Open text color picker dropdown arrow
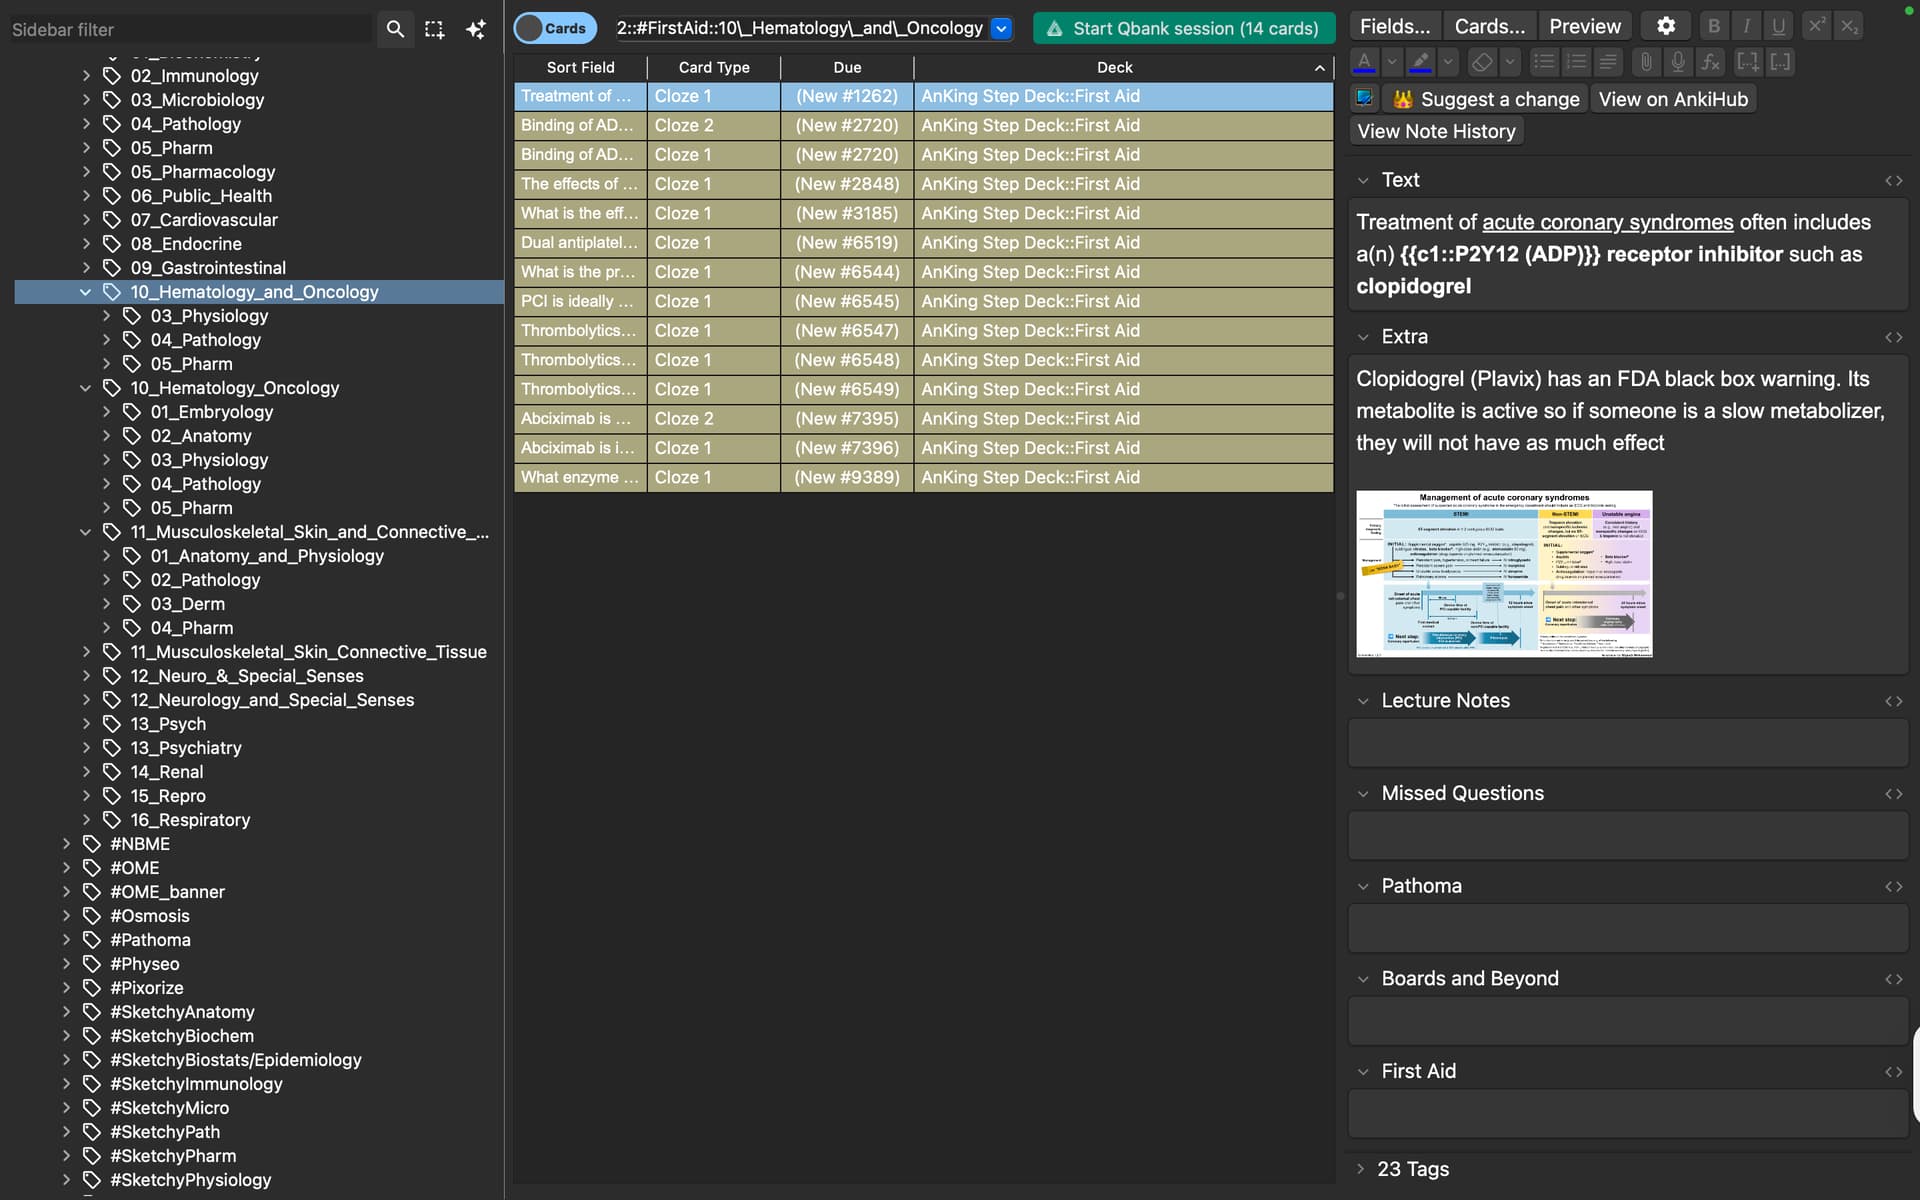The width and height of the screenshot is (1920, 1200). click(x=1392, y=61)
